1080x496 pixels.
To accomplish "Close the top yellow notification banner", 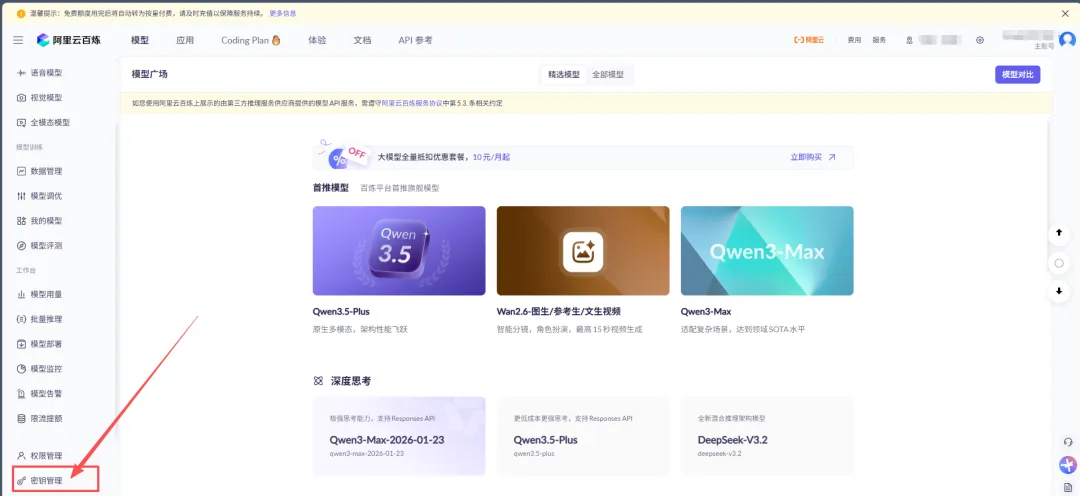I will pos(1066,13).
